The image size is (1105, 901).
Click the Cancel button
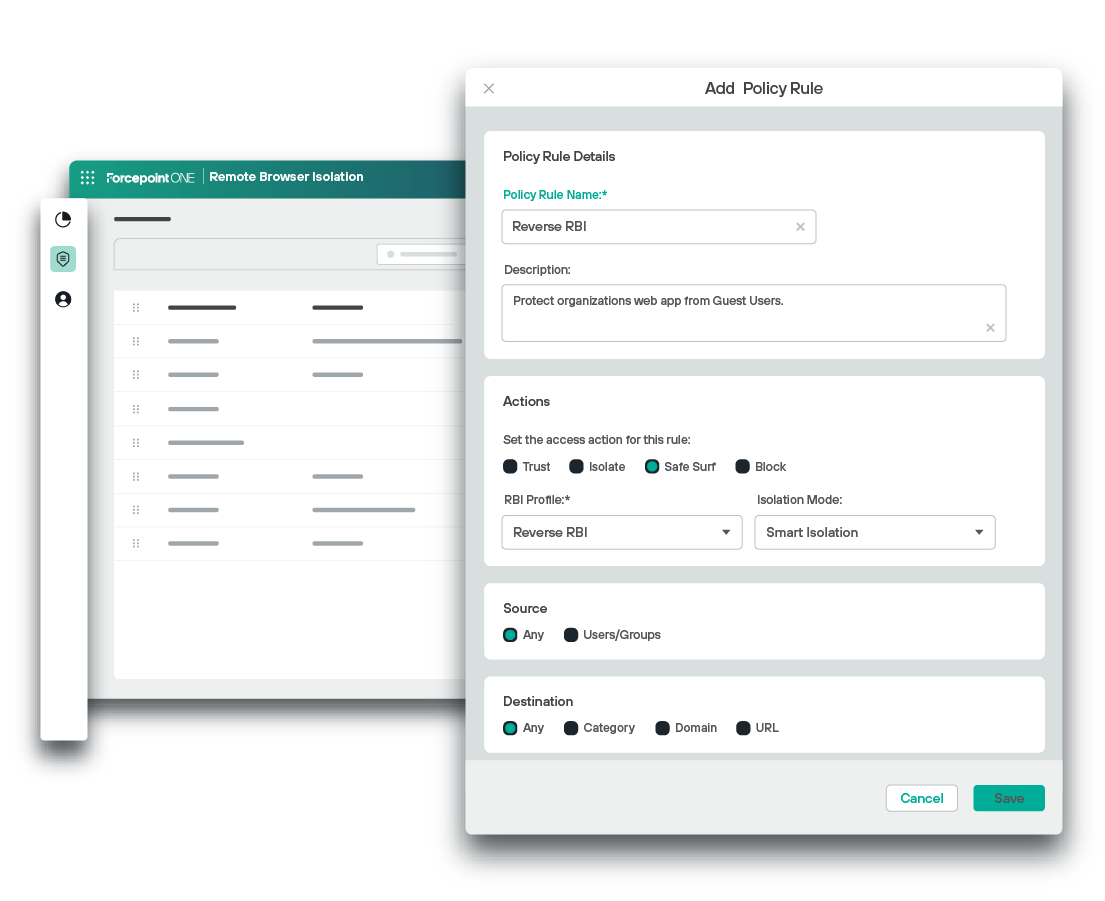(x=921, y=798)
